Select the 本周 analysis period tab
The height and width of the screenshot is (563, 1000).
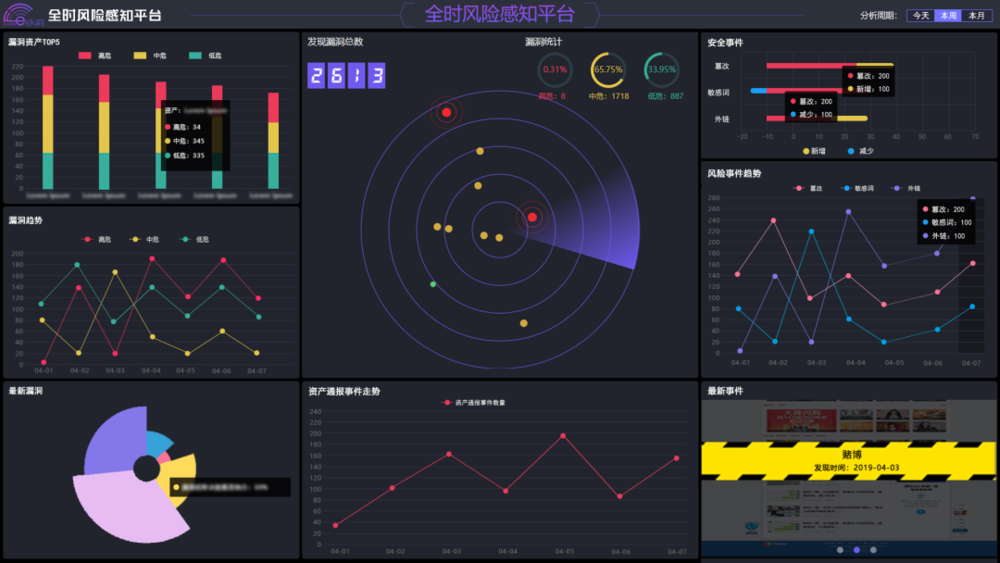click(948, 15)
